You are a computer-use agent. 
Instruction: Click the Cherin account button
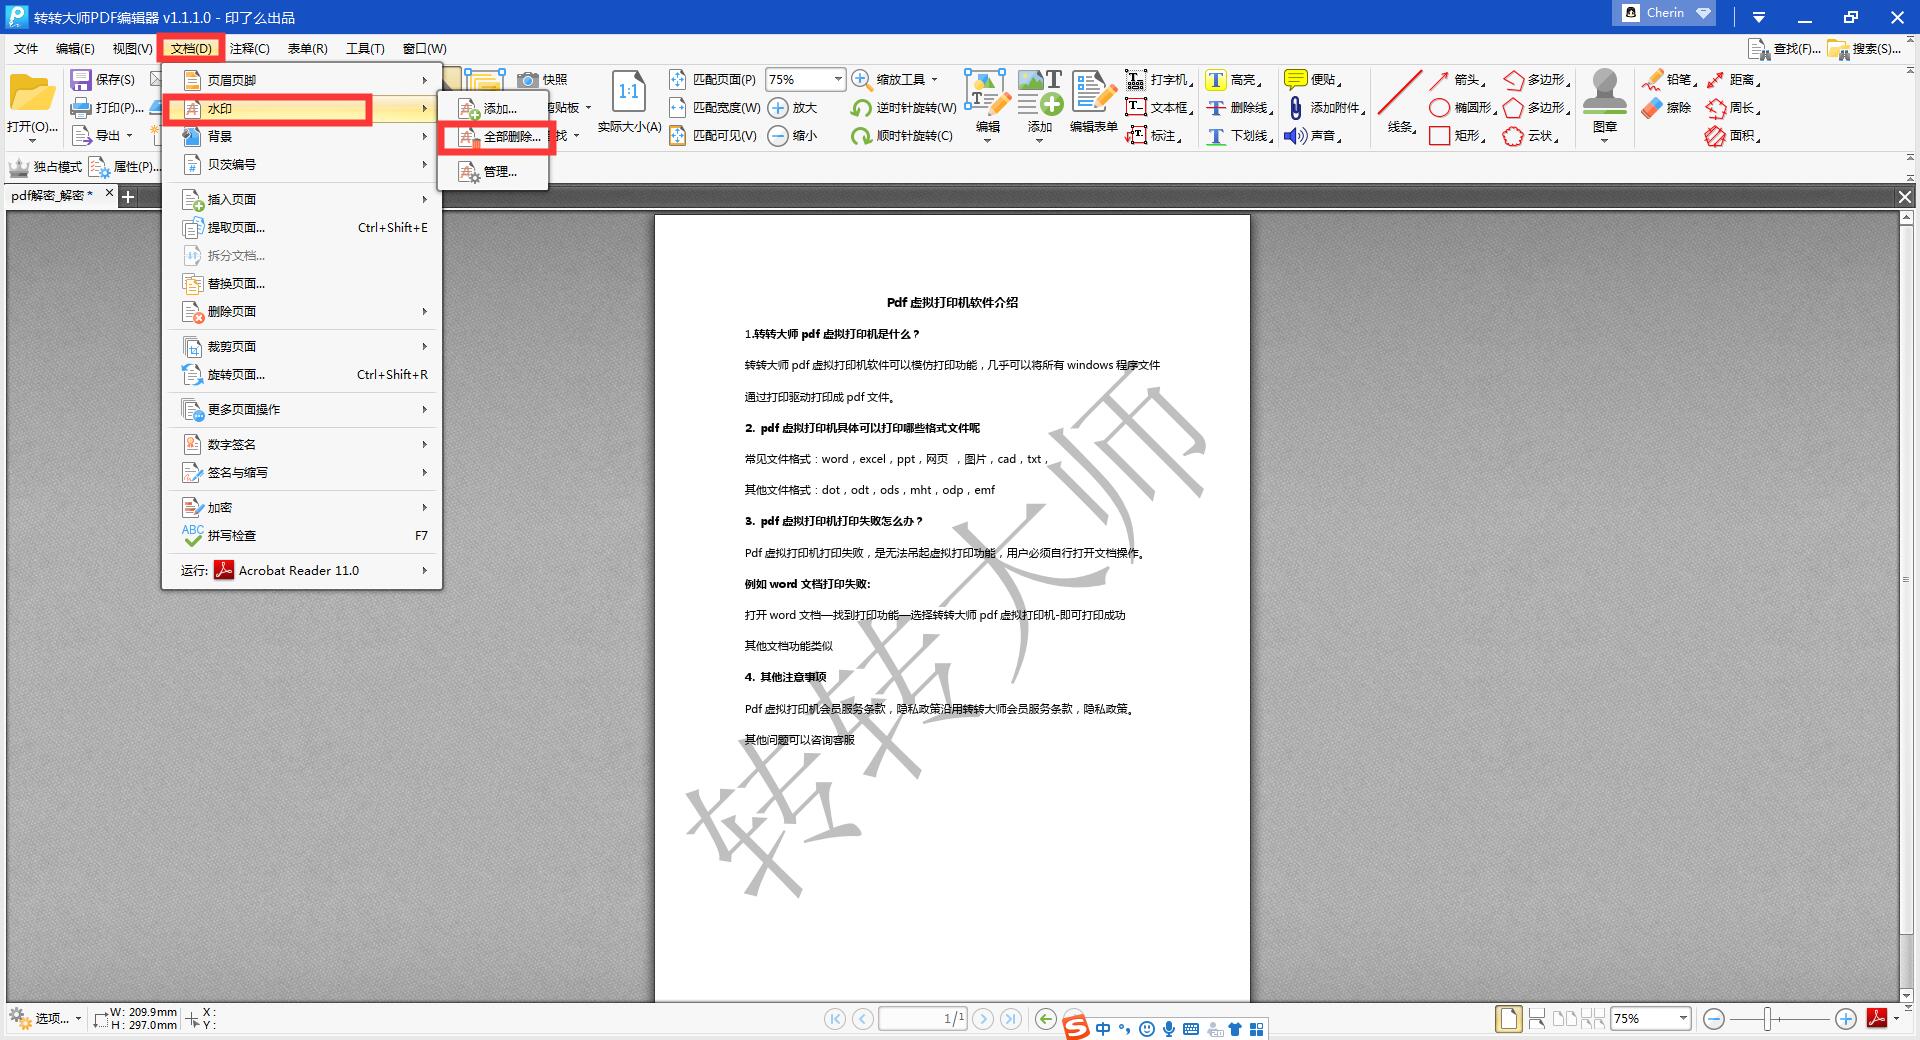coord(1665,13)
